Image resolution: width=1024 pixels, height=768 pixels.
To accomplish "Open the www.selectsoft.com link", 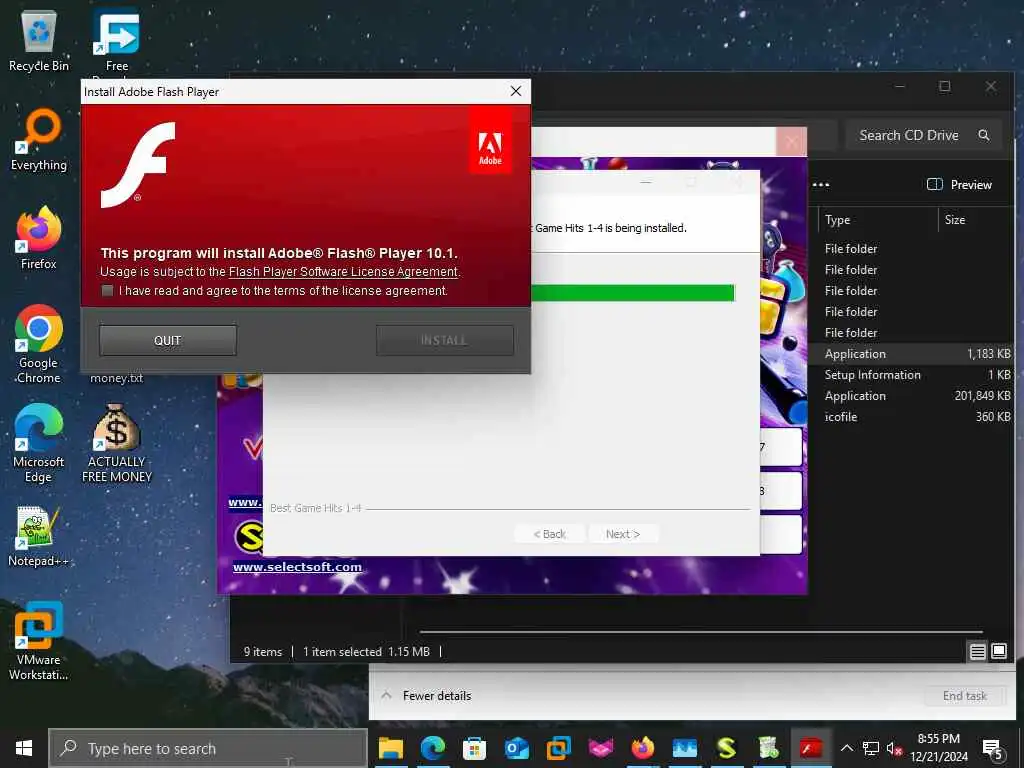I will click(297, 567).
